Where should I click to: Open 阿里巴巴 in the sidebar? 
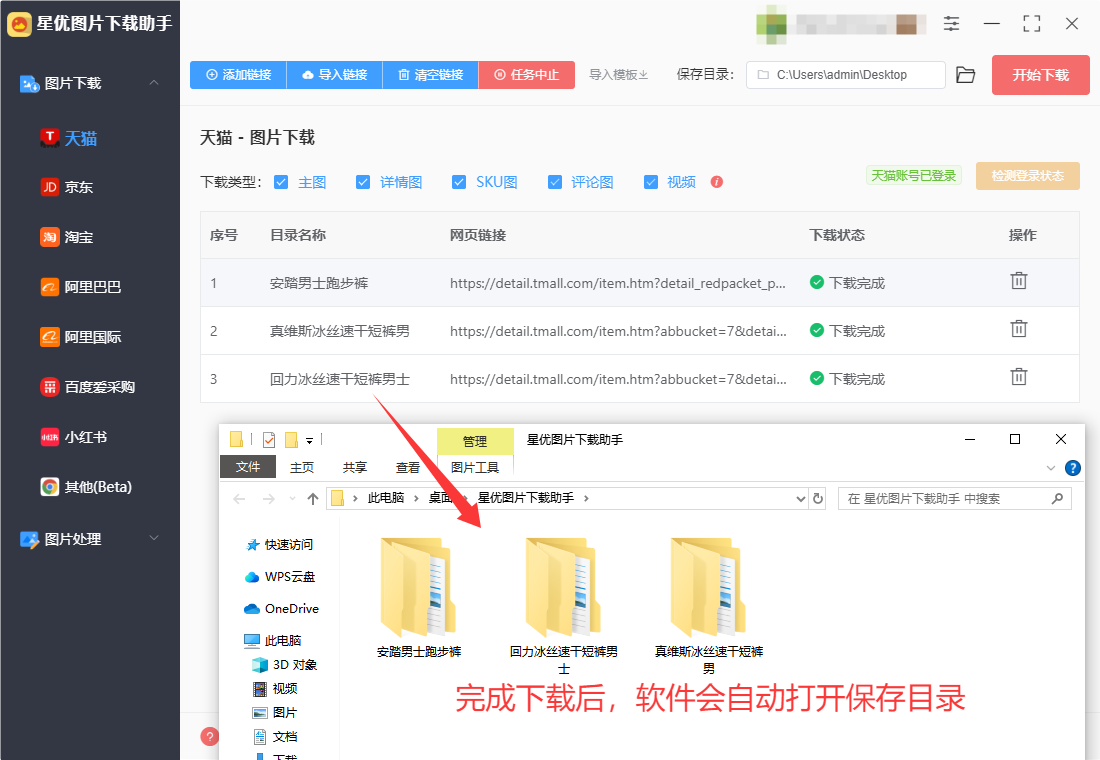pyautogui.click(x=81, y=287)
